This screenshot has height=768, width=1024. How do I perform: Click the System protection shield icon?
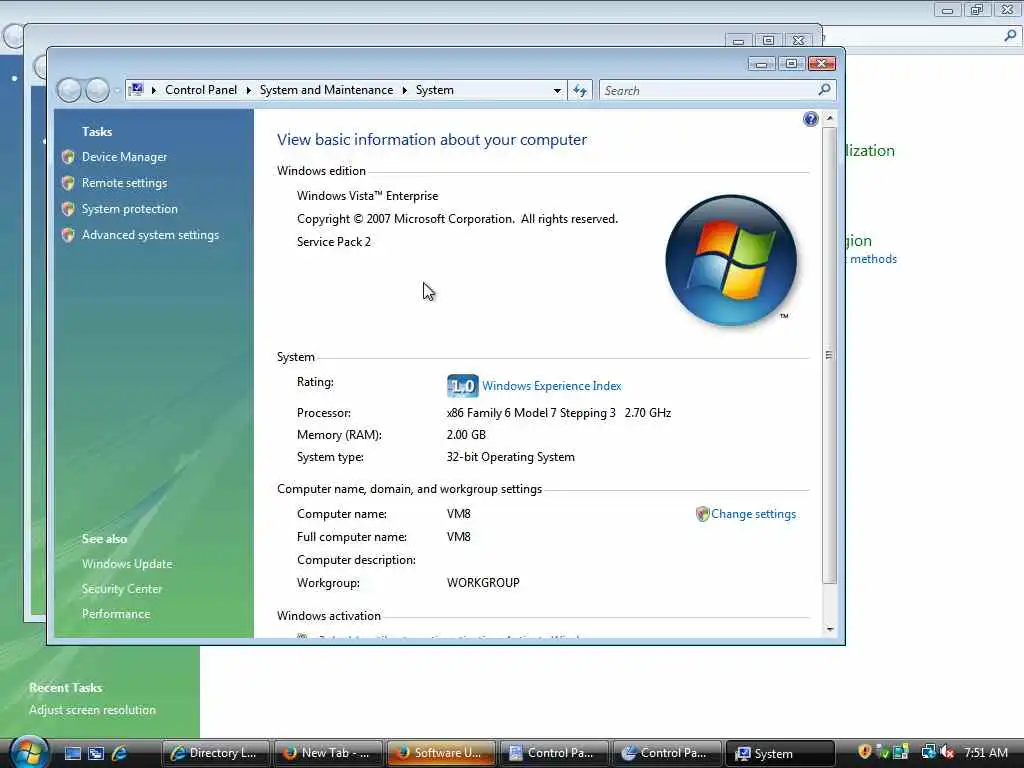[68, 209]
